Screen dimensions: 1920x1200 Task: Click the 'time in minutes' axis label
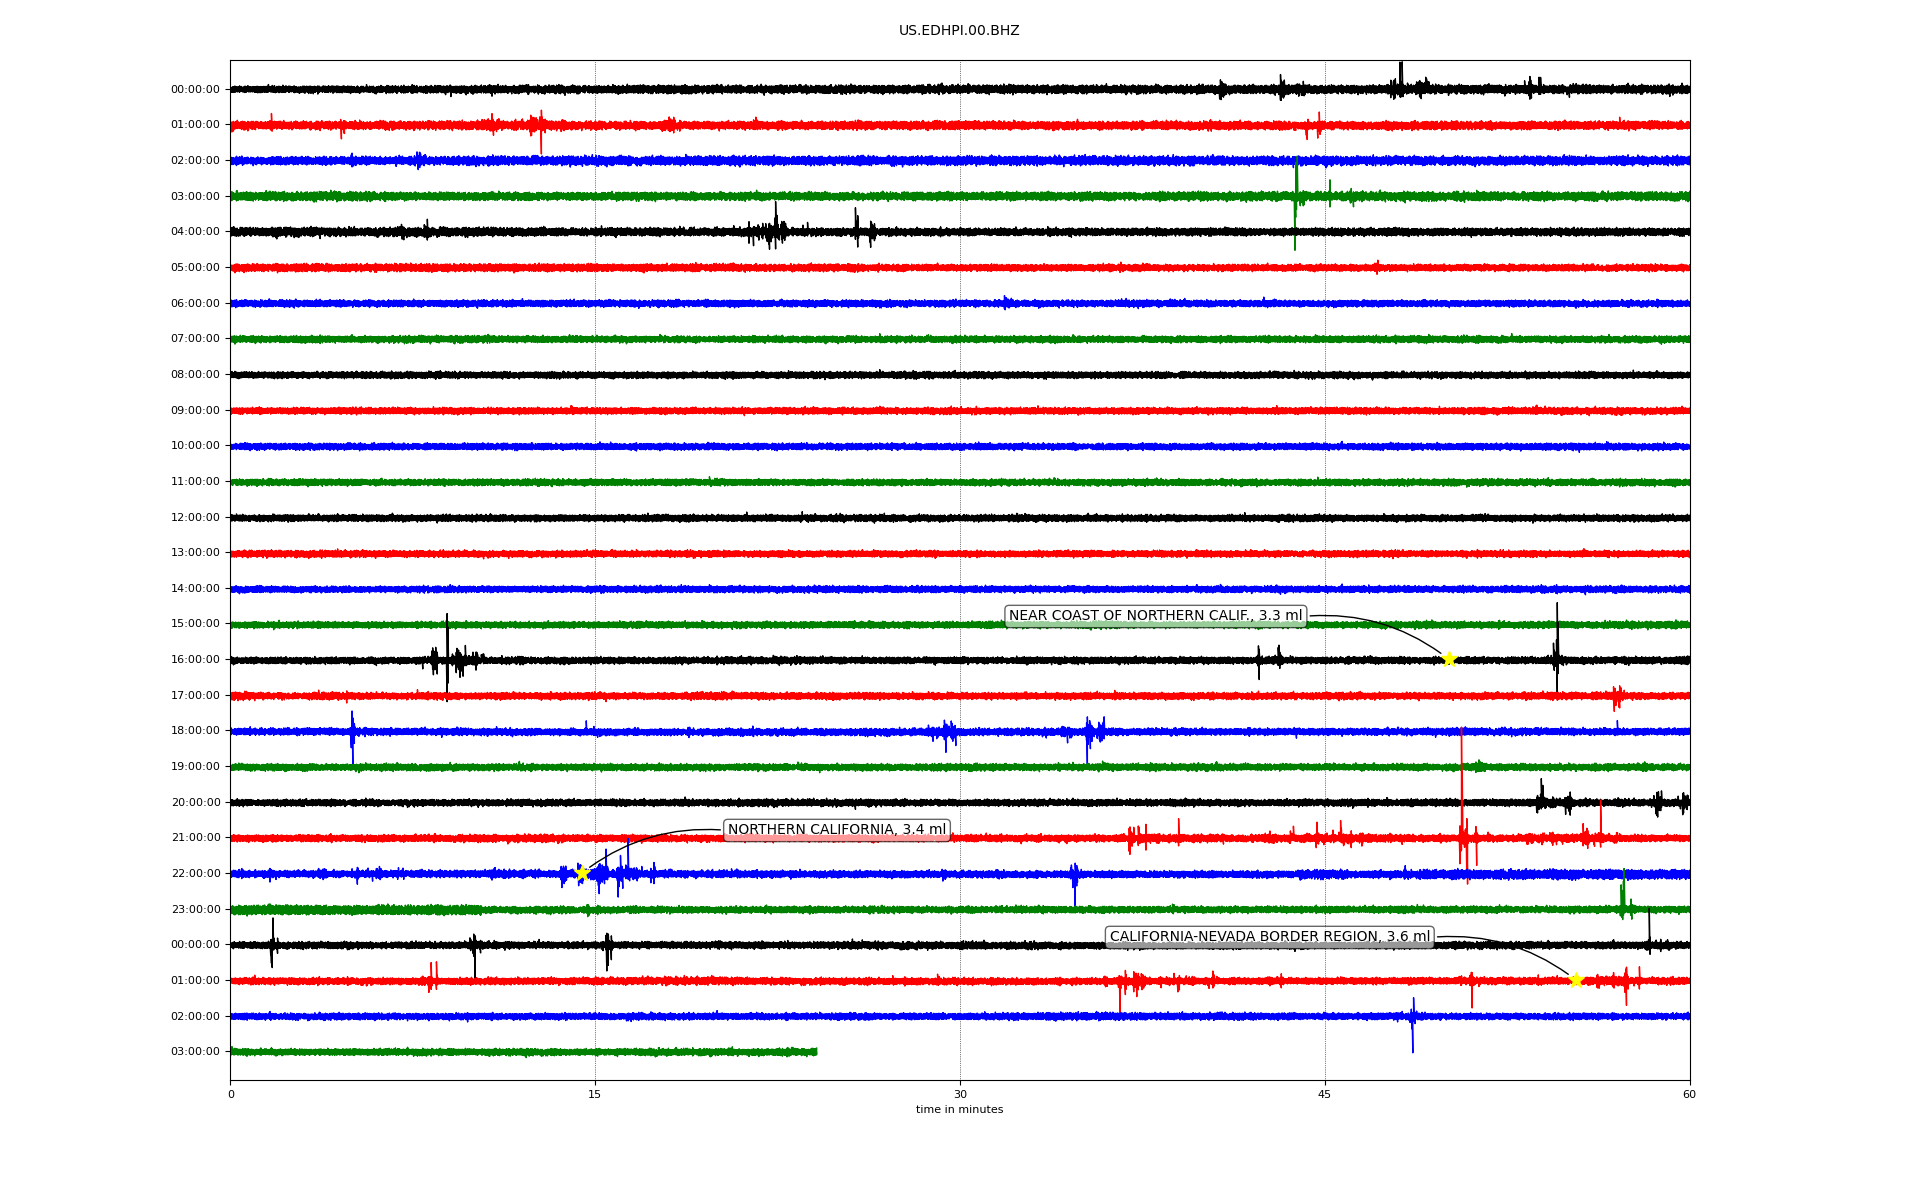(x=959, y=1110)
